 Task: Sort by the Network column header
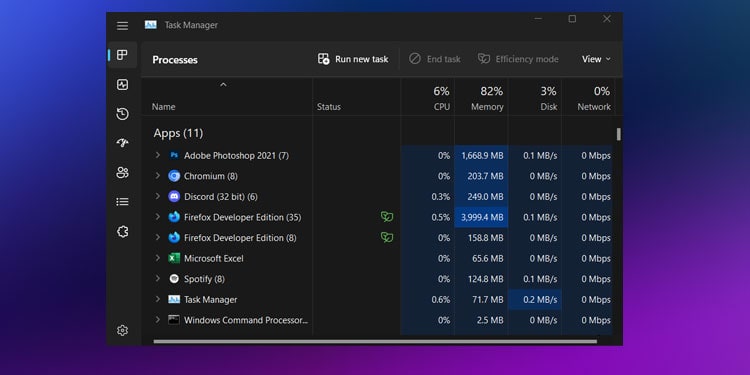[594, 107]
